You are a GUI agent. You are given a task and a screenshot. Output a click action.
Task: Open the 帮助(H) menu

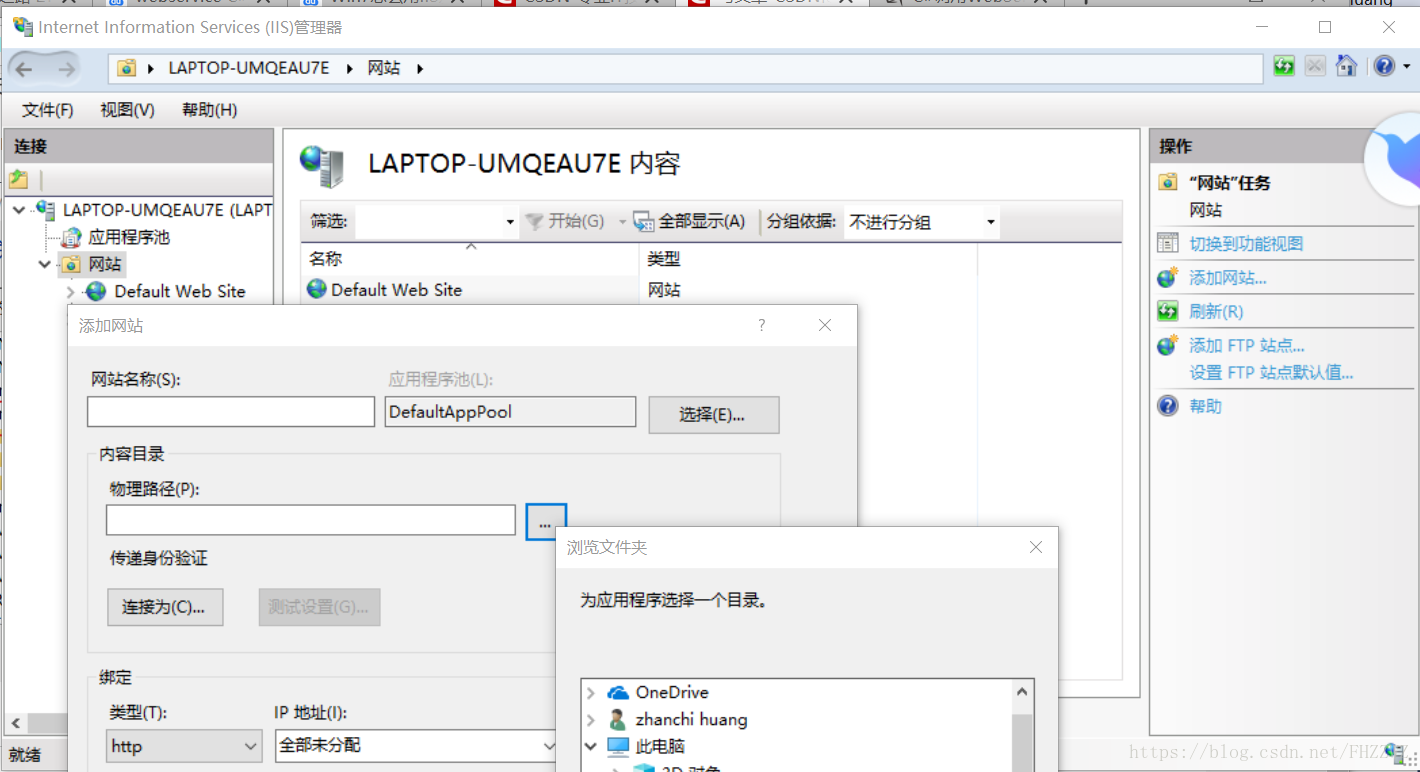click(209, 110)
